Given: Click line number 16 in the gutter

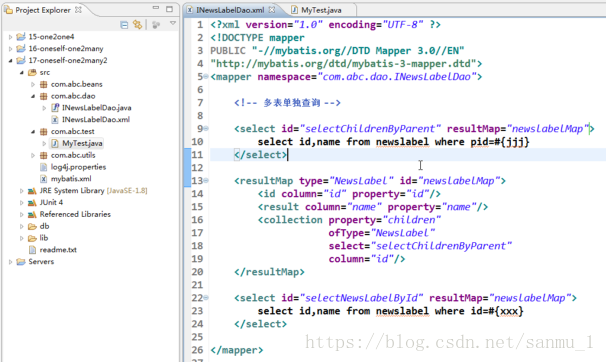Looking at the screenshot, I should point(197,220).
